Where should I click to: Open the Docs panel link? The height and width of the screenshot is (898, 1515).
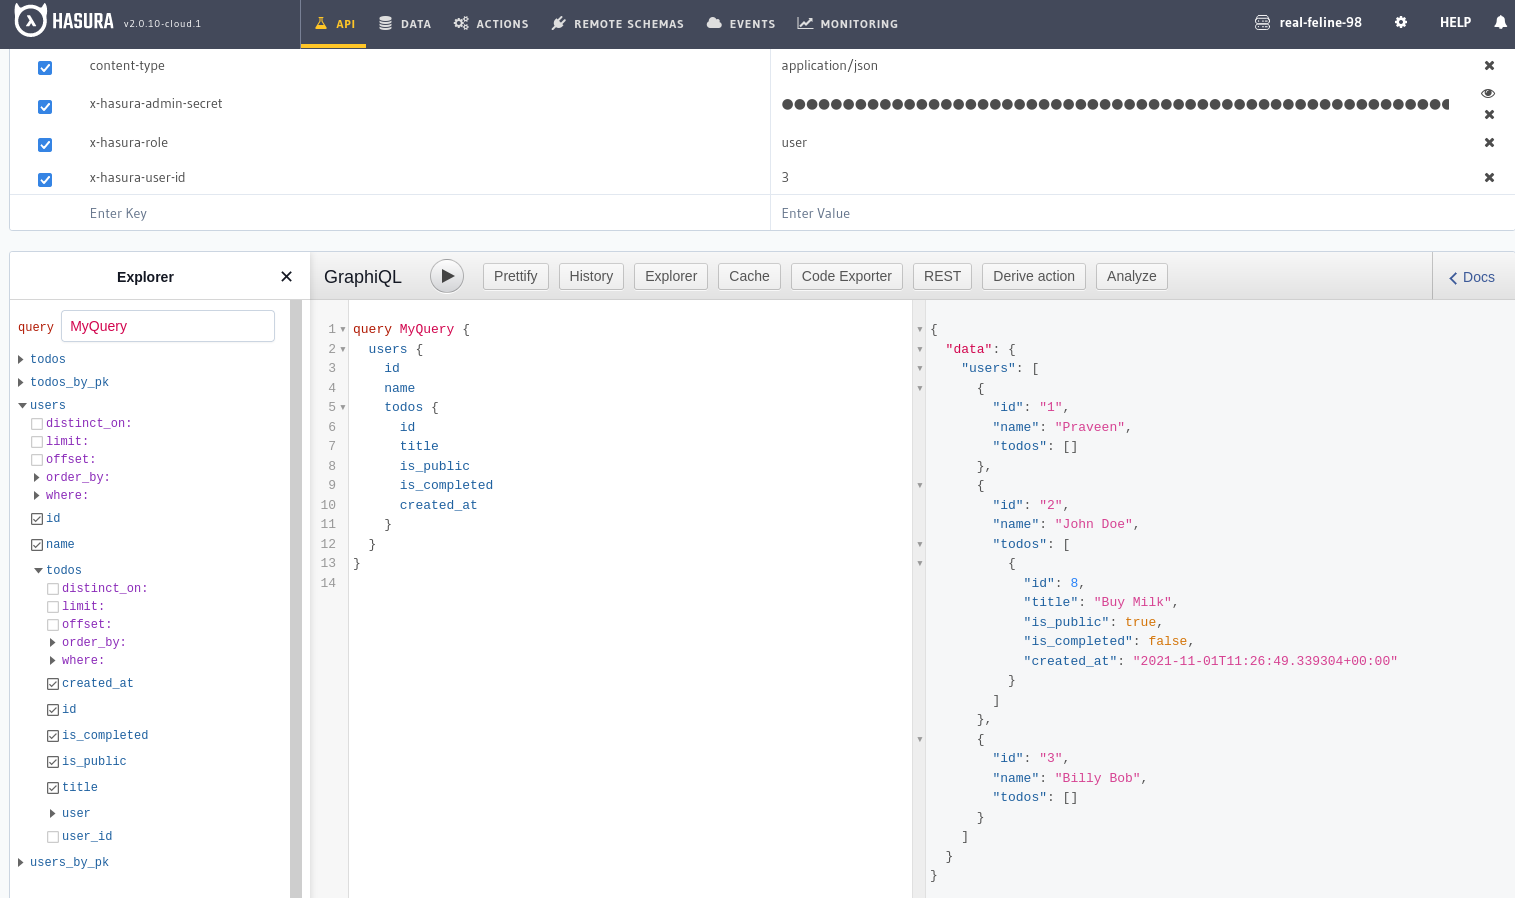(1472, 277)
